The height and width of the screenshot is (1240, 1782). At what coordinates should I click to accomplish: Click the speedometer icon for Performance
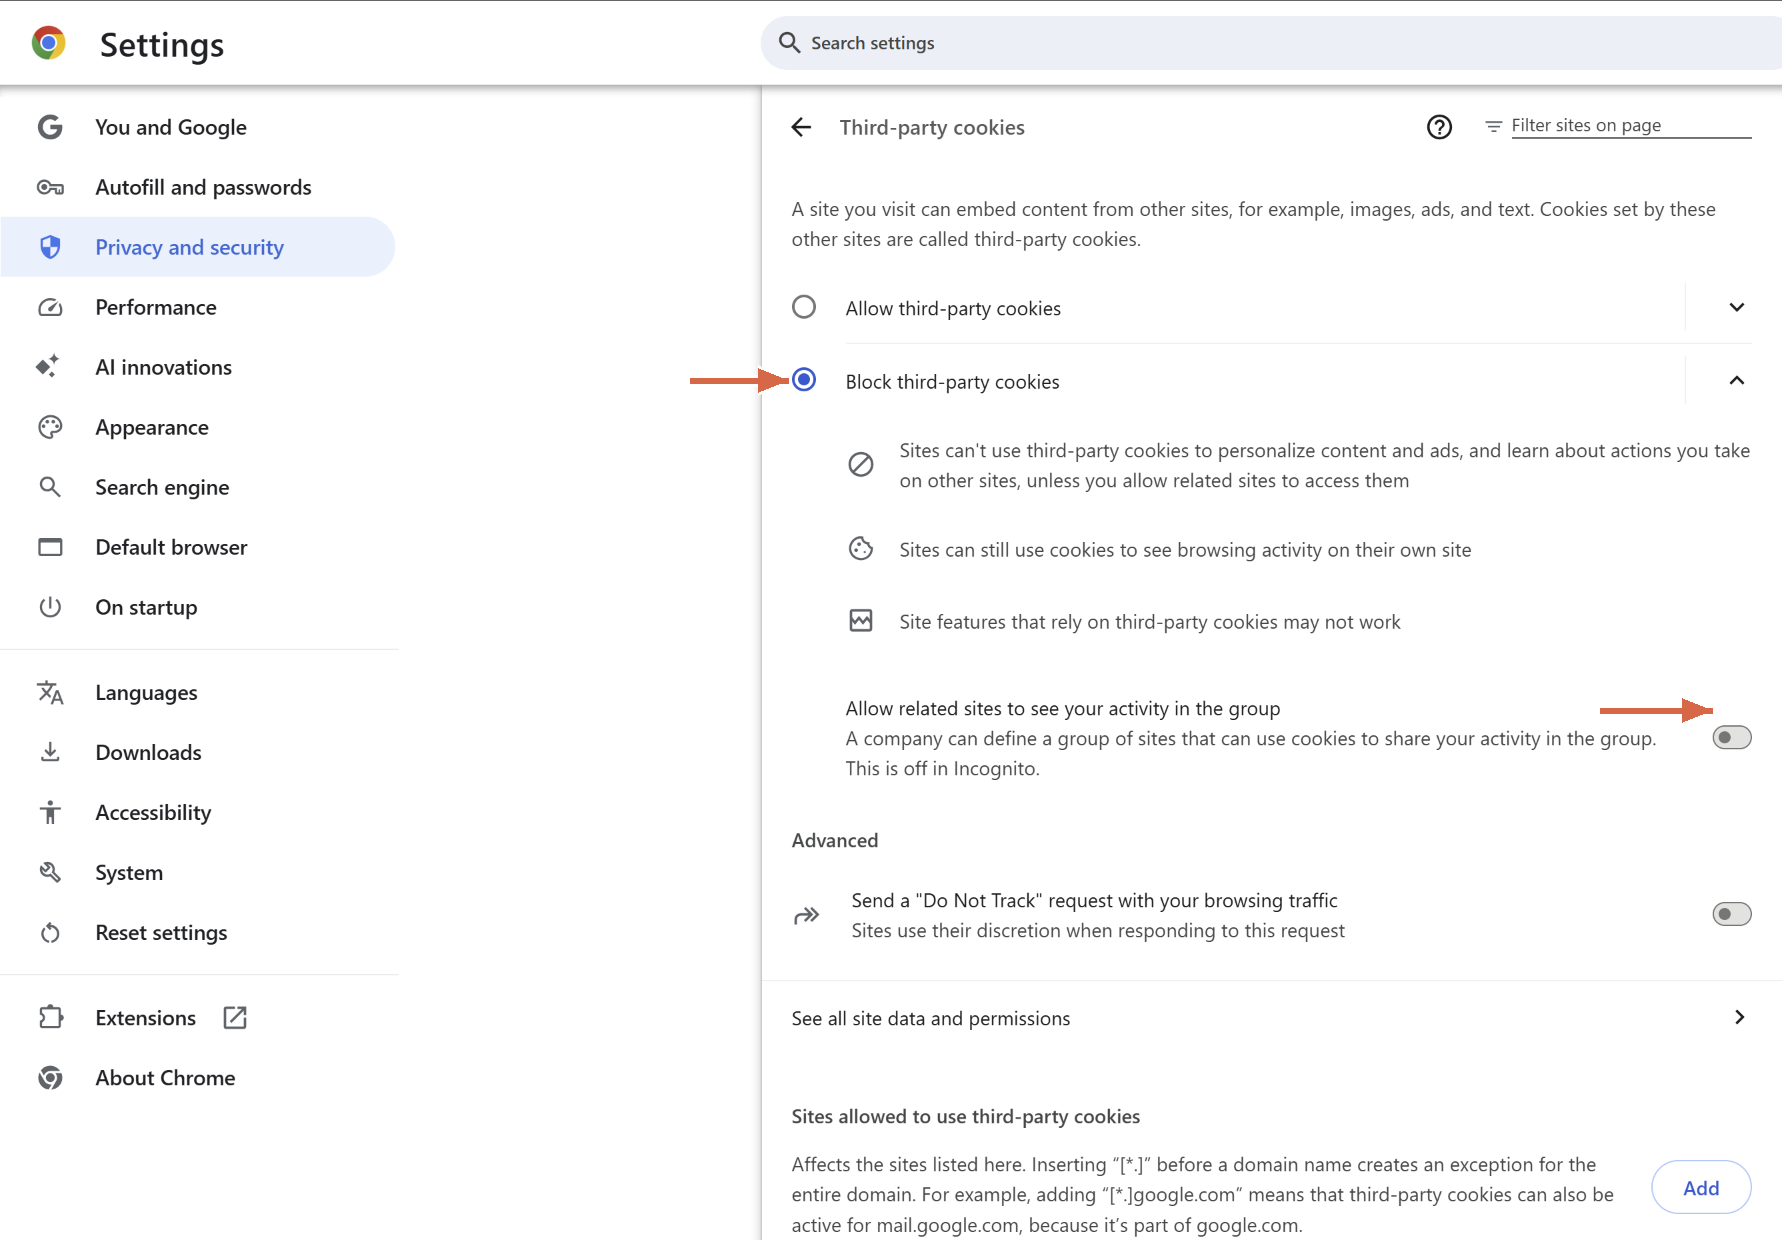50,307
